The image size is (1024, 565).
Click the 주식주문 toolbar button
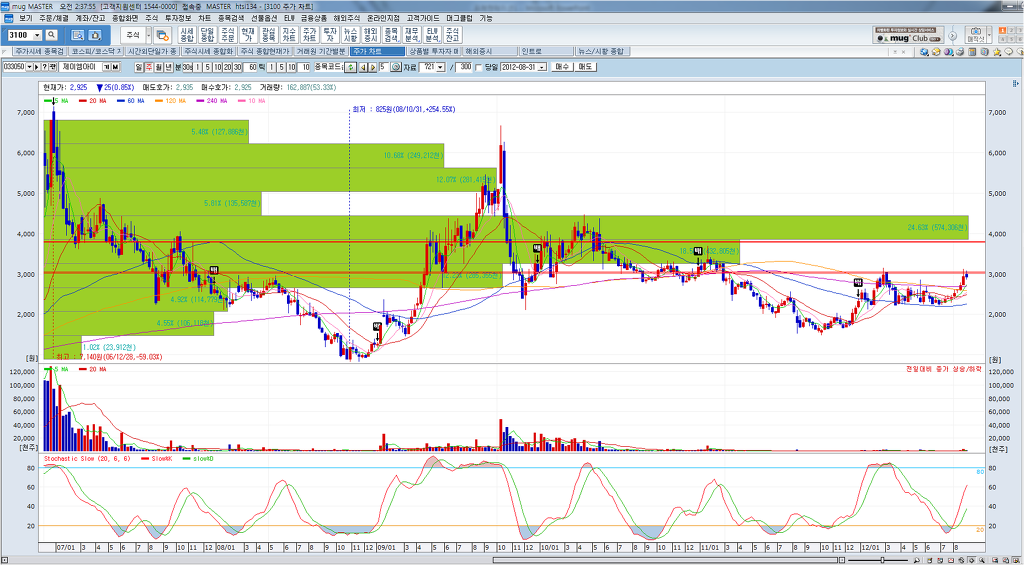click(227, 35)
